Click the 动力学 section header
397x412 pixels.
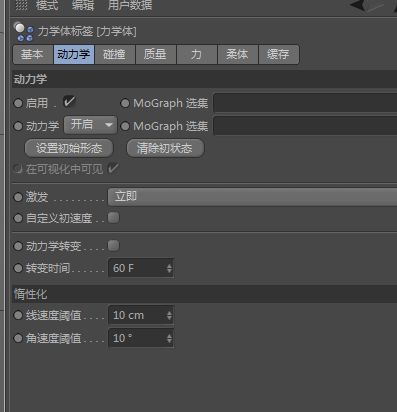point(204,79)
